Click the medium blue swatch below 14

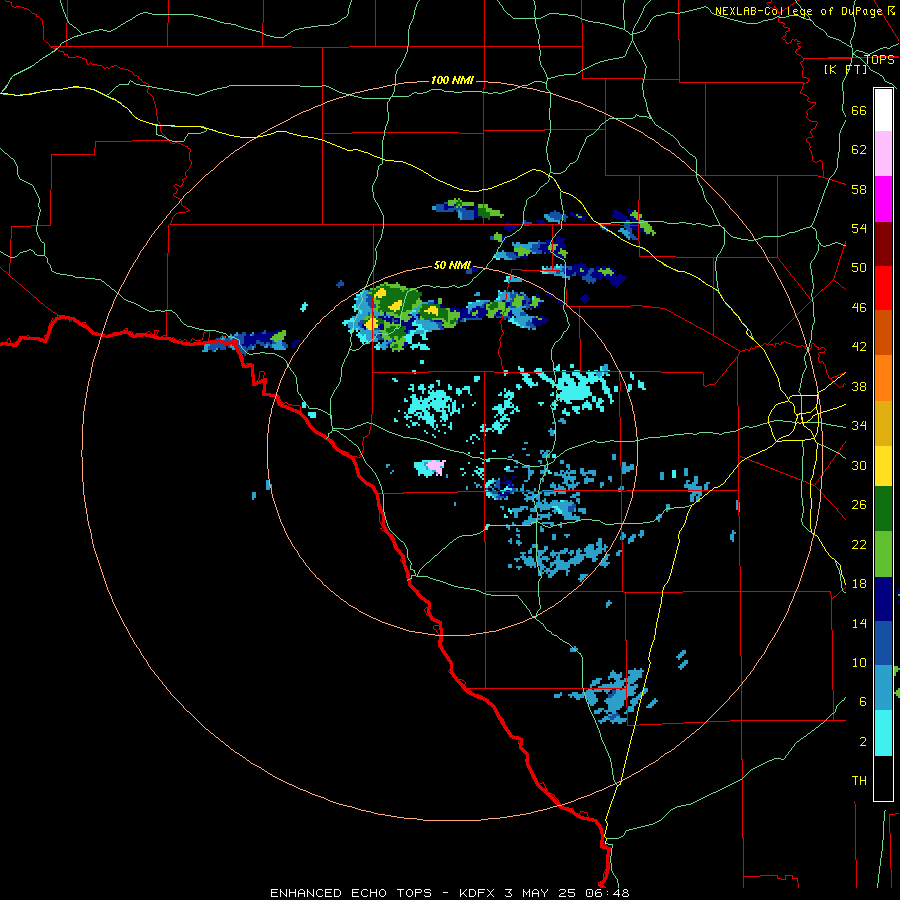point(883,643)
